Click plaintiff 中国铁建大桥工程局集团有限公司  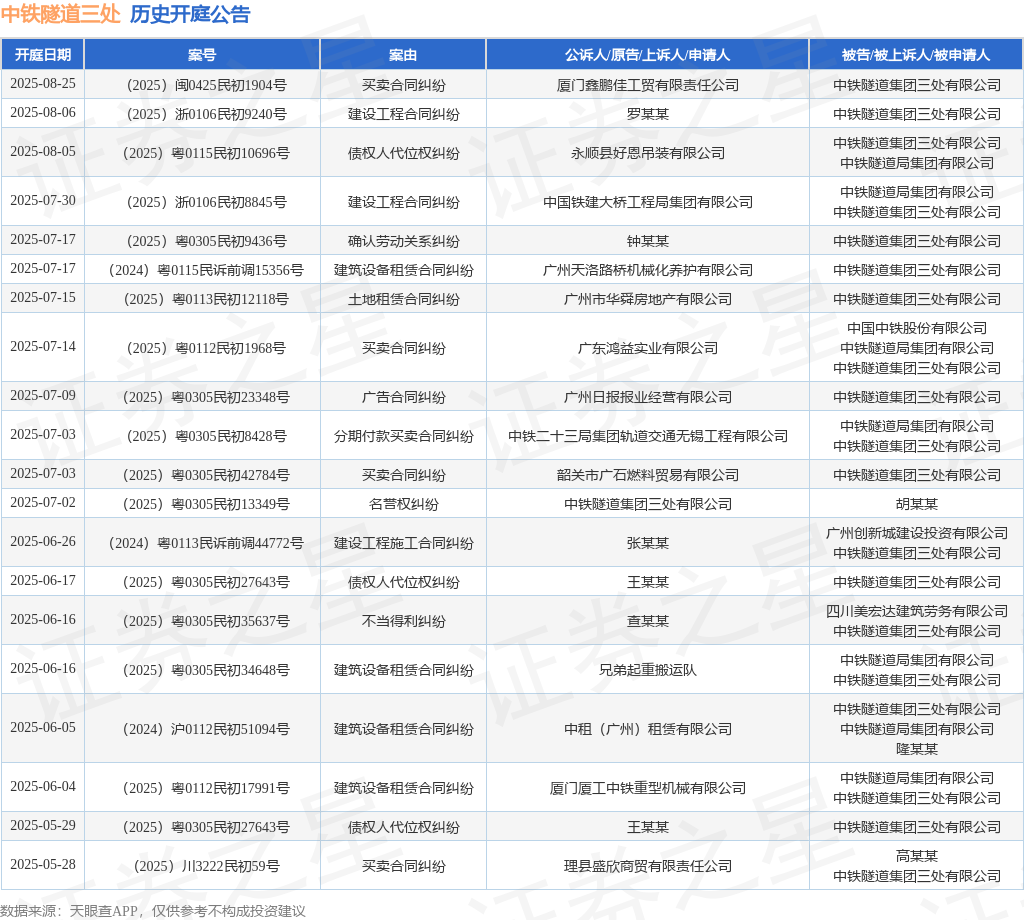click(x=648, y=202)
